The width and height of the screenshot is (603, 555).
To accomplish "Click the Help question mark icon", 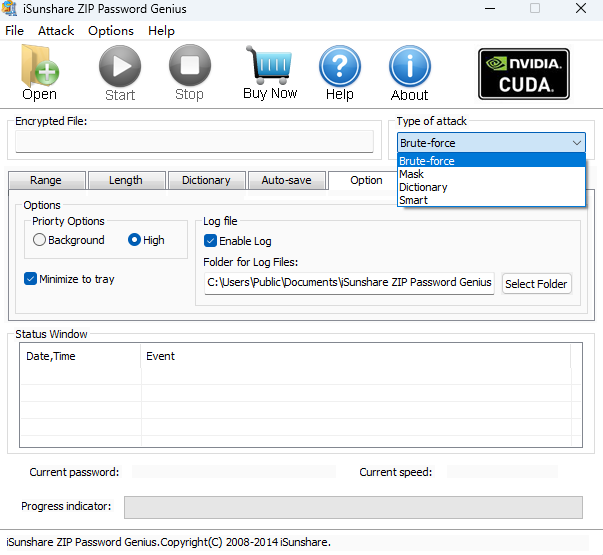I will [340, 66].
